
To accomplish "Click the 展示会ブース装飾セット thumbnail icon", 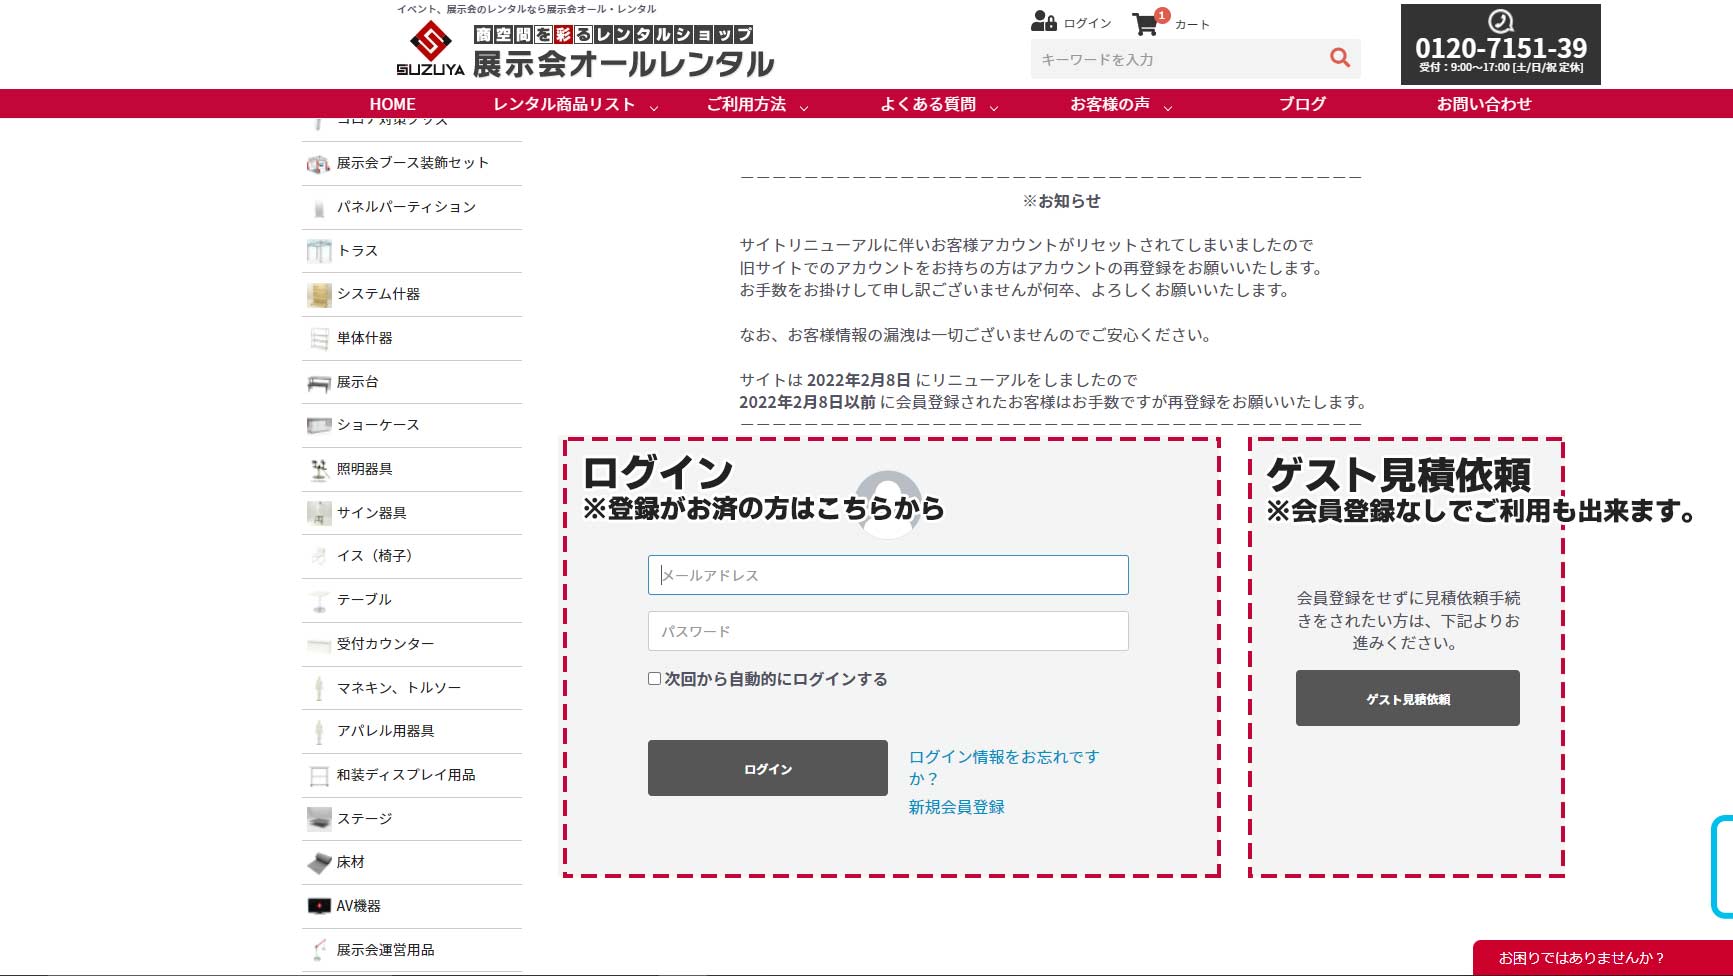I will (x=318, y=163).
